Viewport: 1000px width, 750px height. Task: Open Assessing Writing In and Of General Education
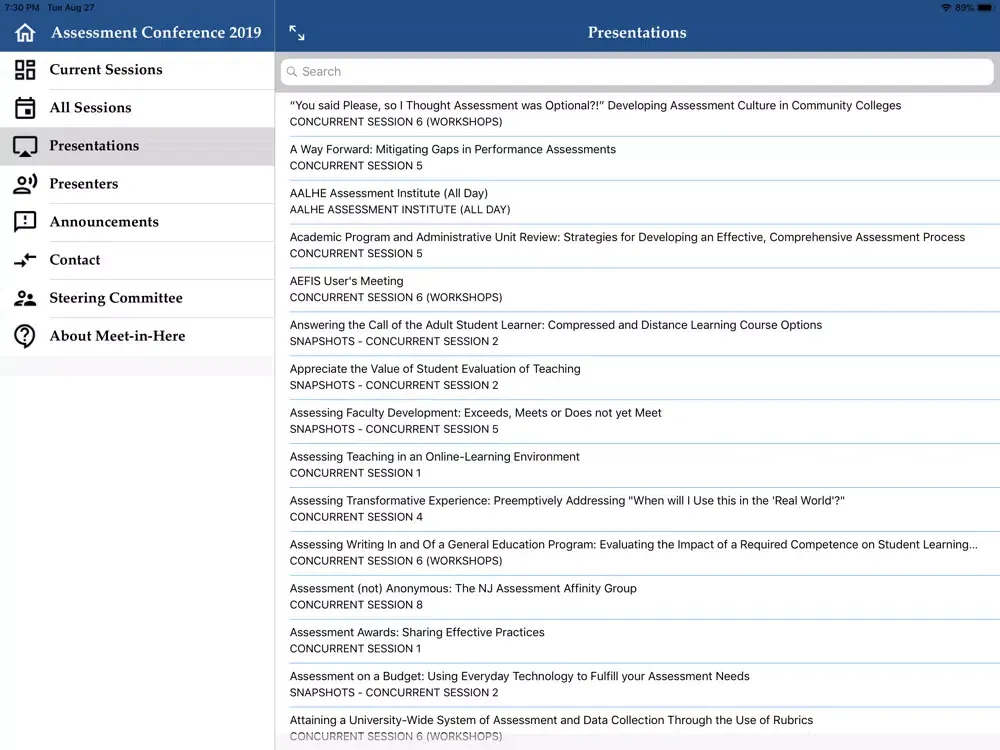638,554
